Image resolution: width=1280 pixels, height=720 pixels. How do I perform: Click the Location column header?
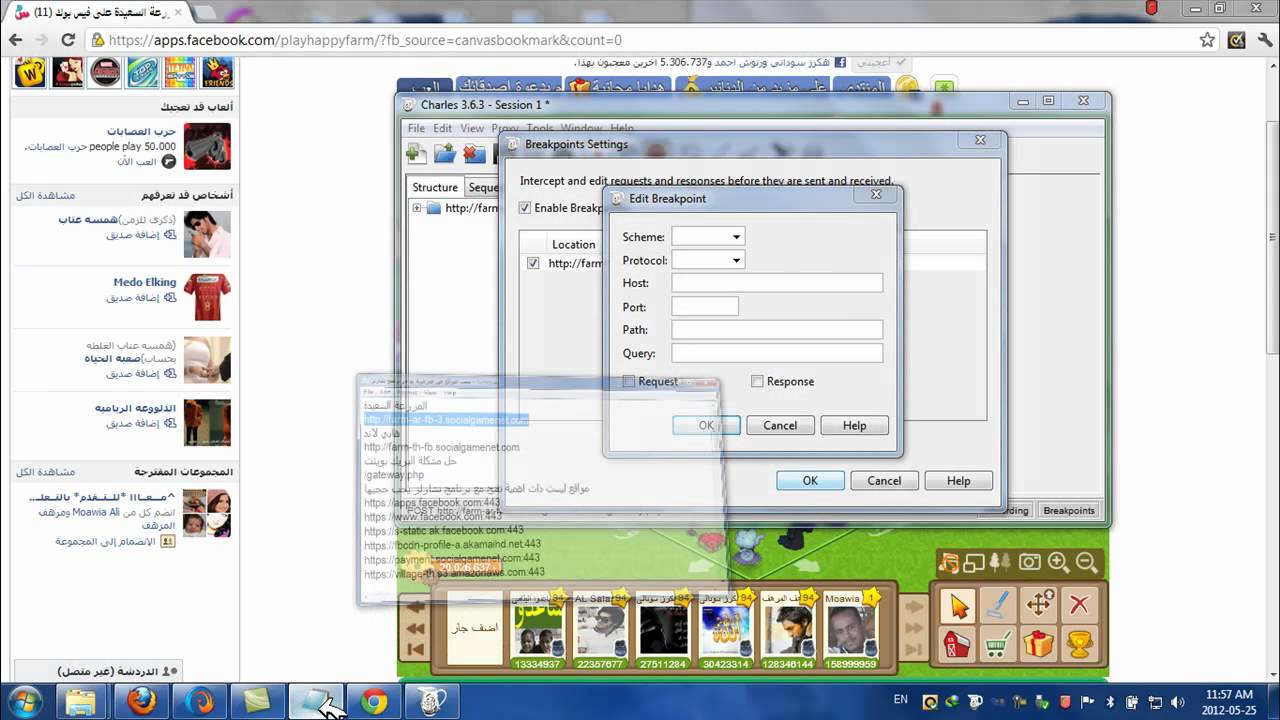click(574, 244)
